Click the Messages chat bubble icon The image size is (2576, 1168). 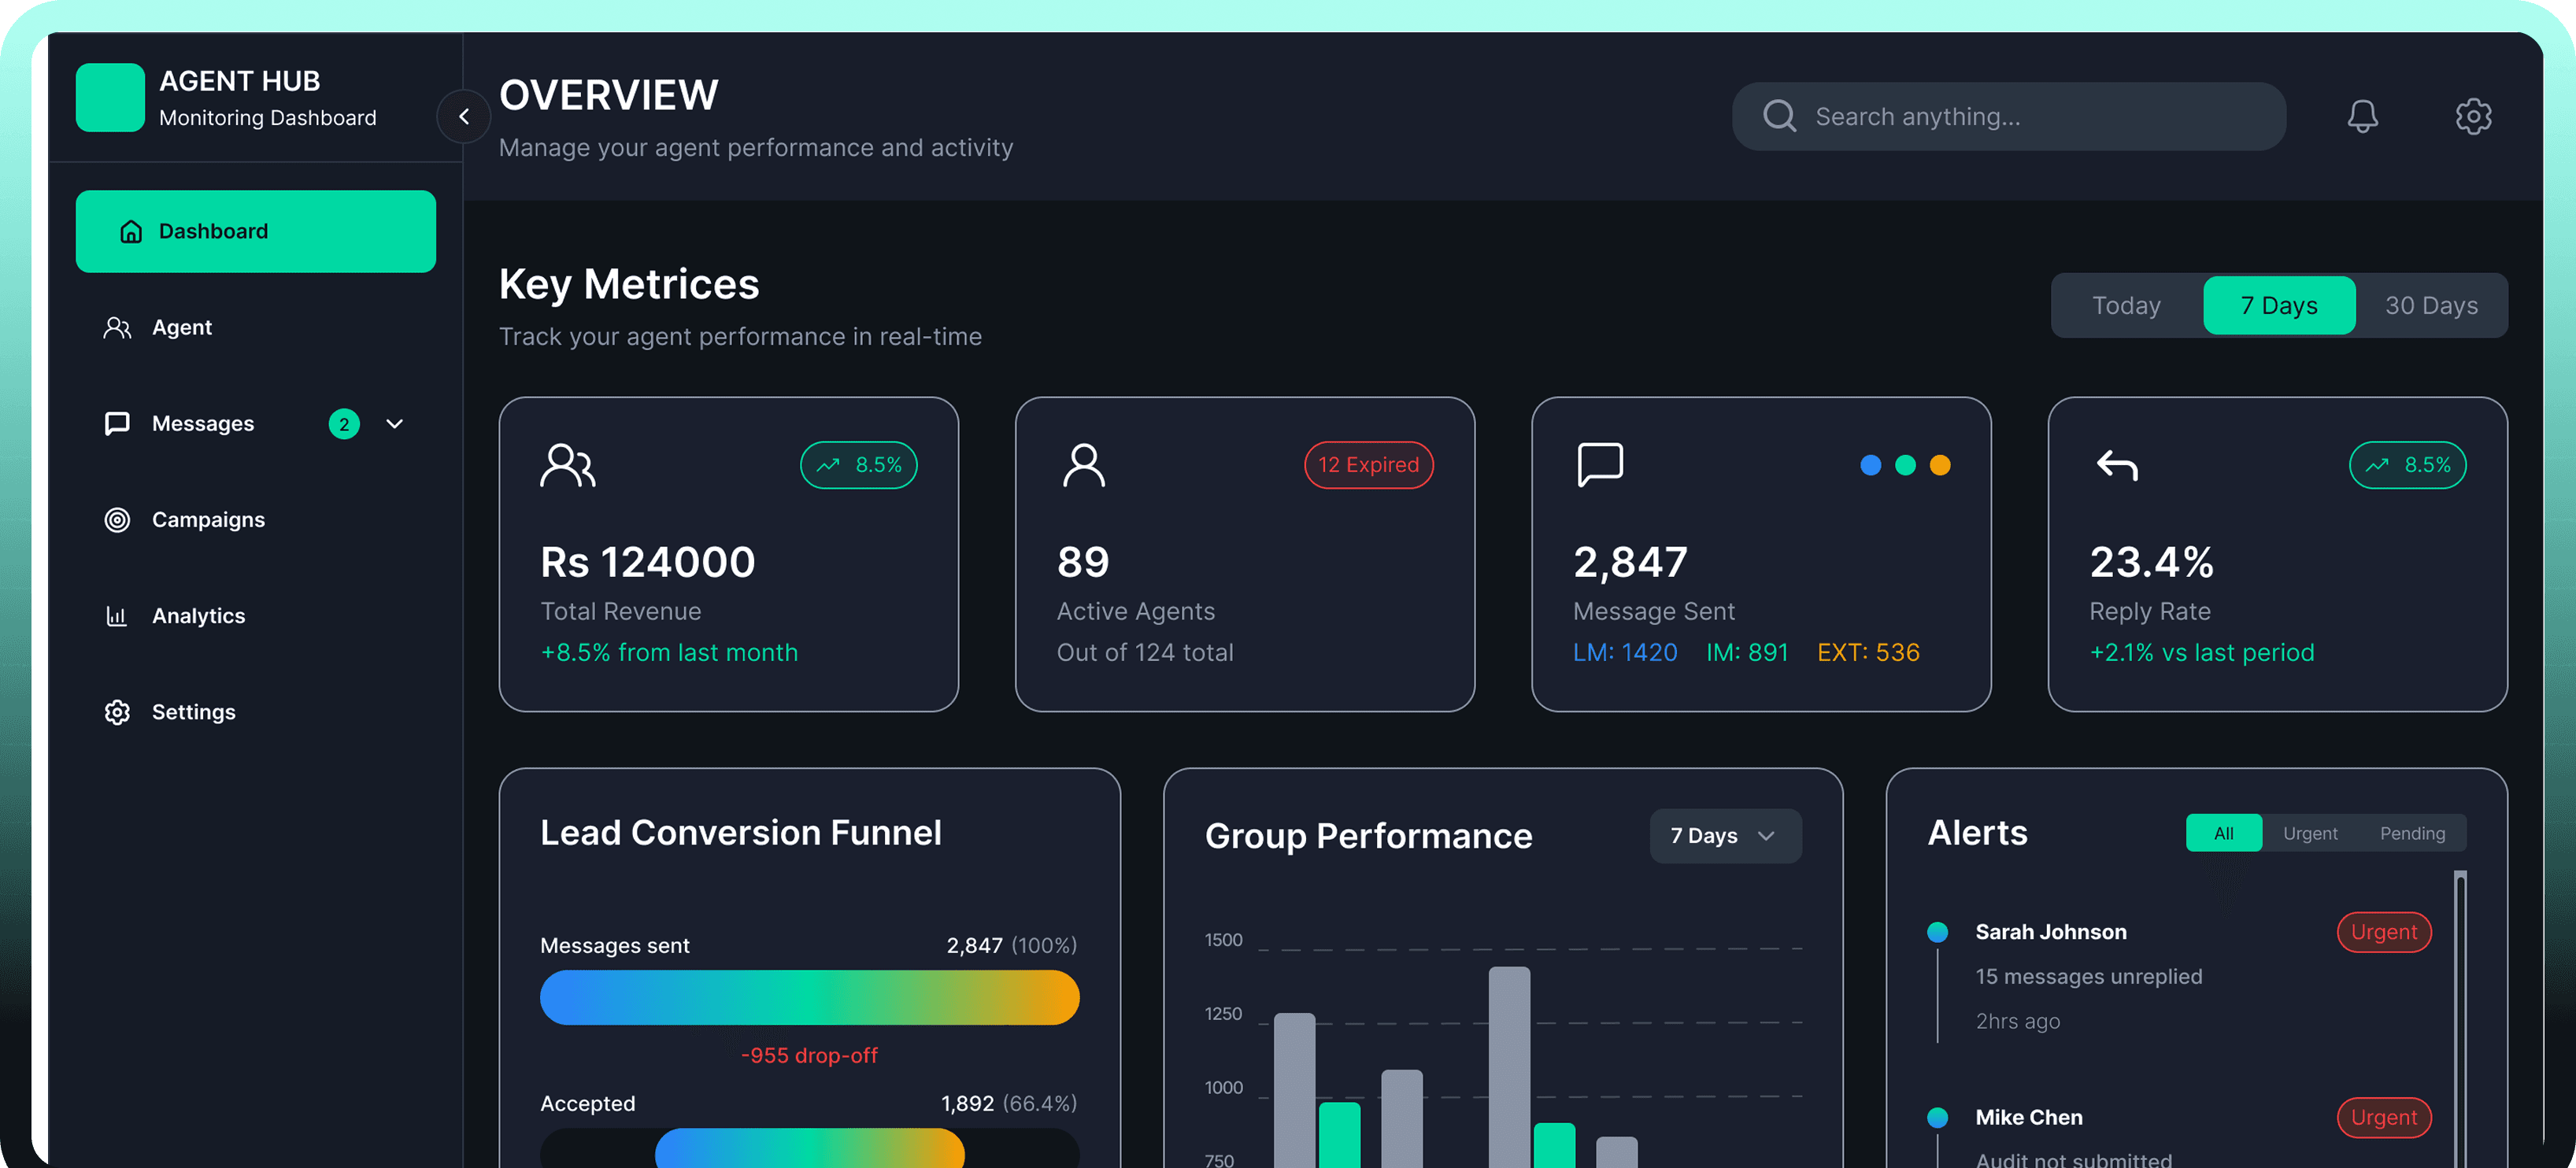(x=117, y=423)
